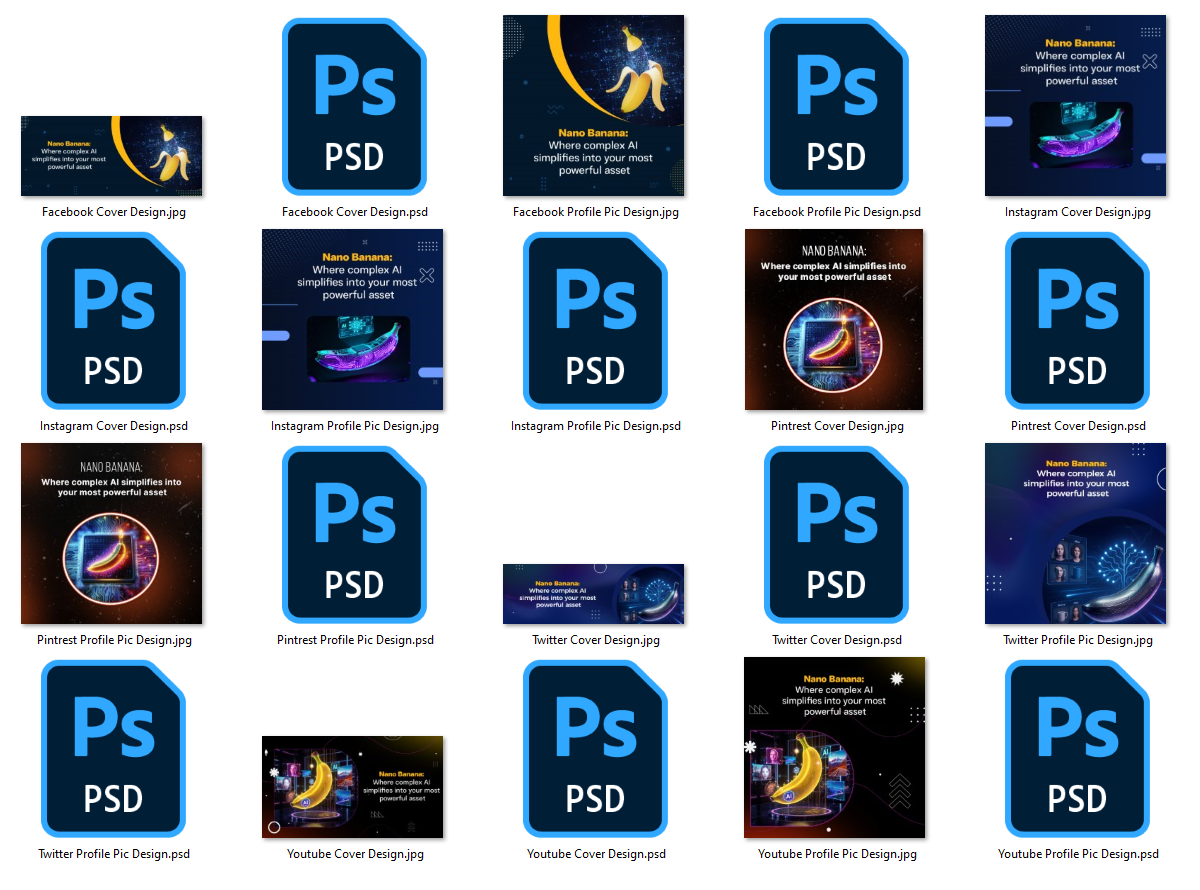This screenshot has width=1200, height=890.
Task: Select the Instagram Profile Pic Design.psd icon
Action: [x=595, y=320]
